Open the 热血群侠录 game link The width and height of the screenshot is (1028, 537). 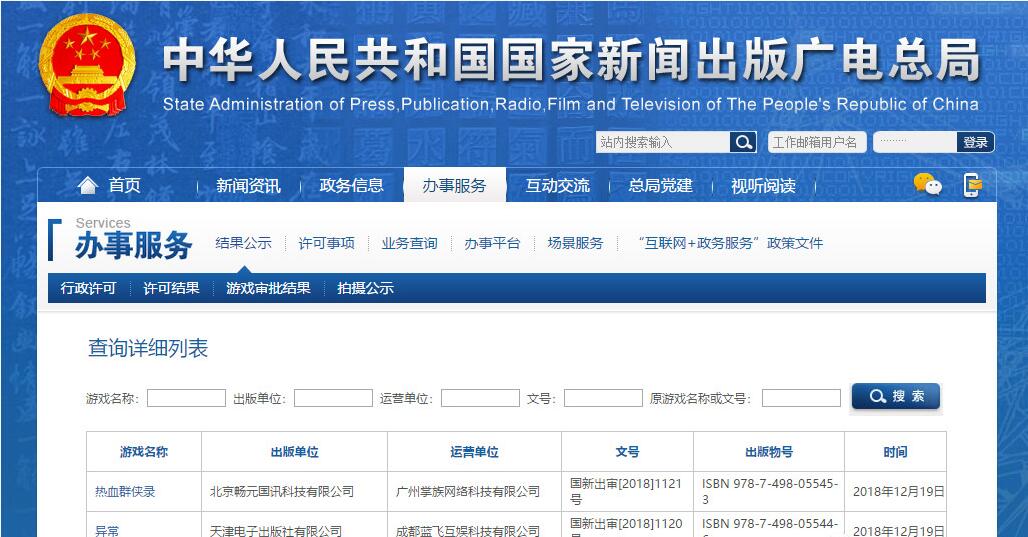click(x=125, y=491)
